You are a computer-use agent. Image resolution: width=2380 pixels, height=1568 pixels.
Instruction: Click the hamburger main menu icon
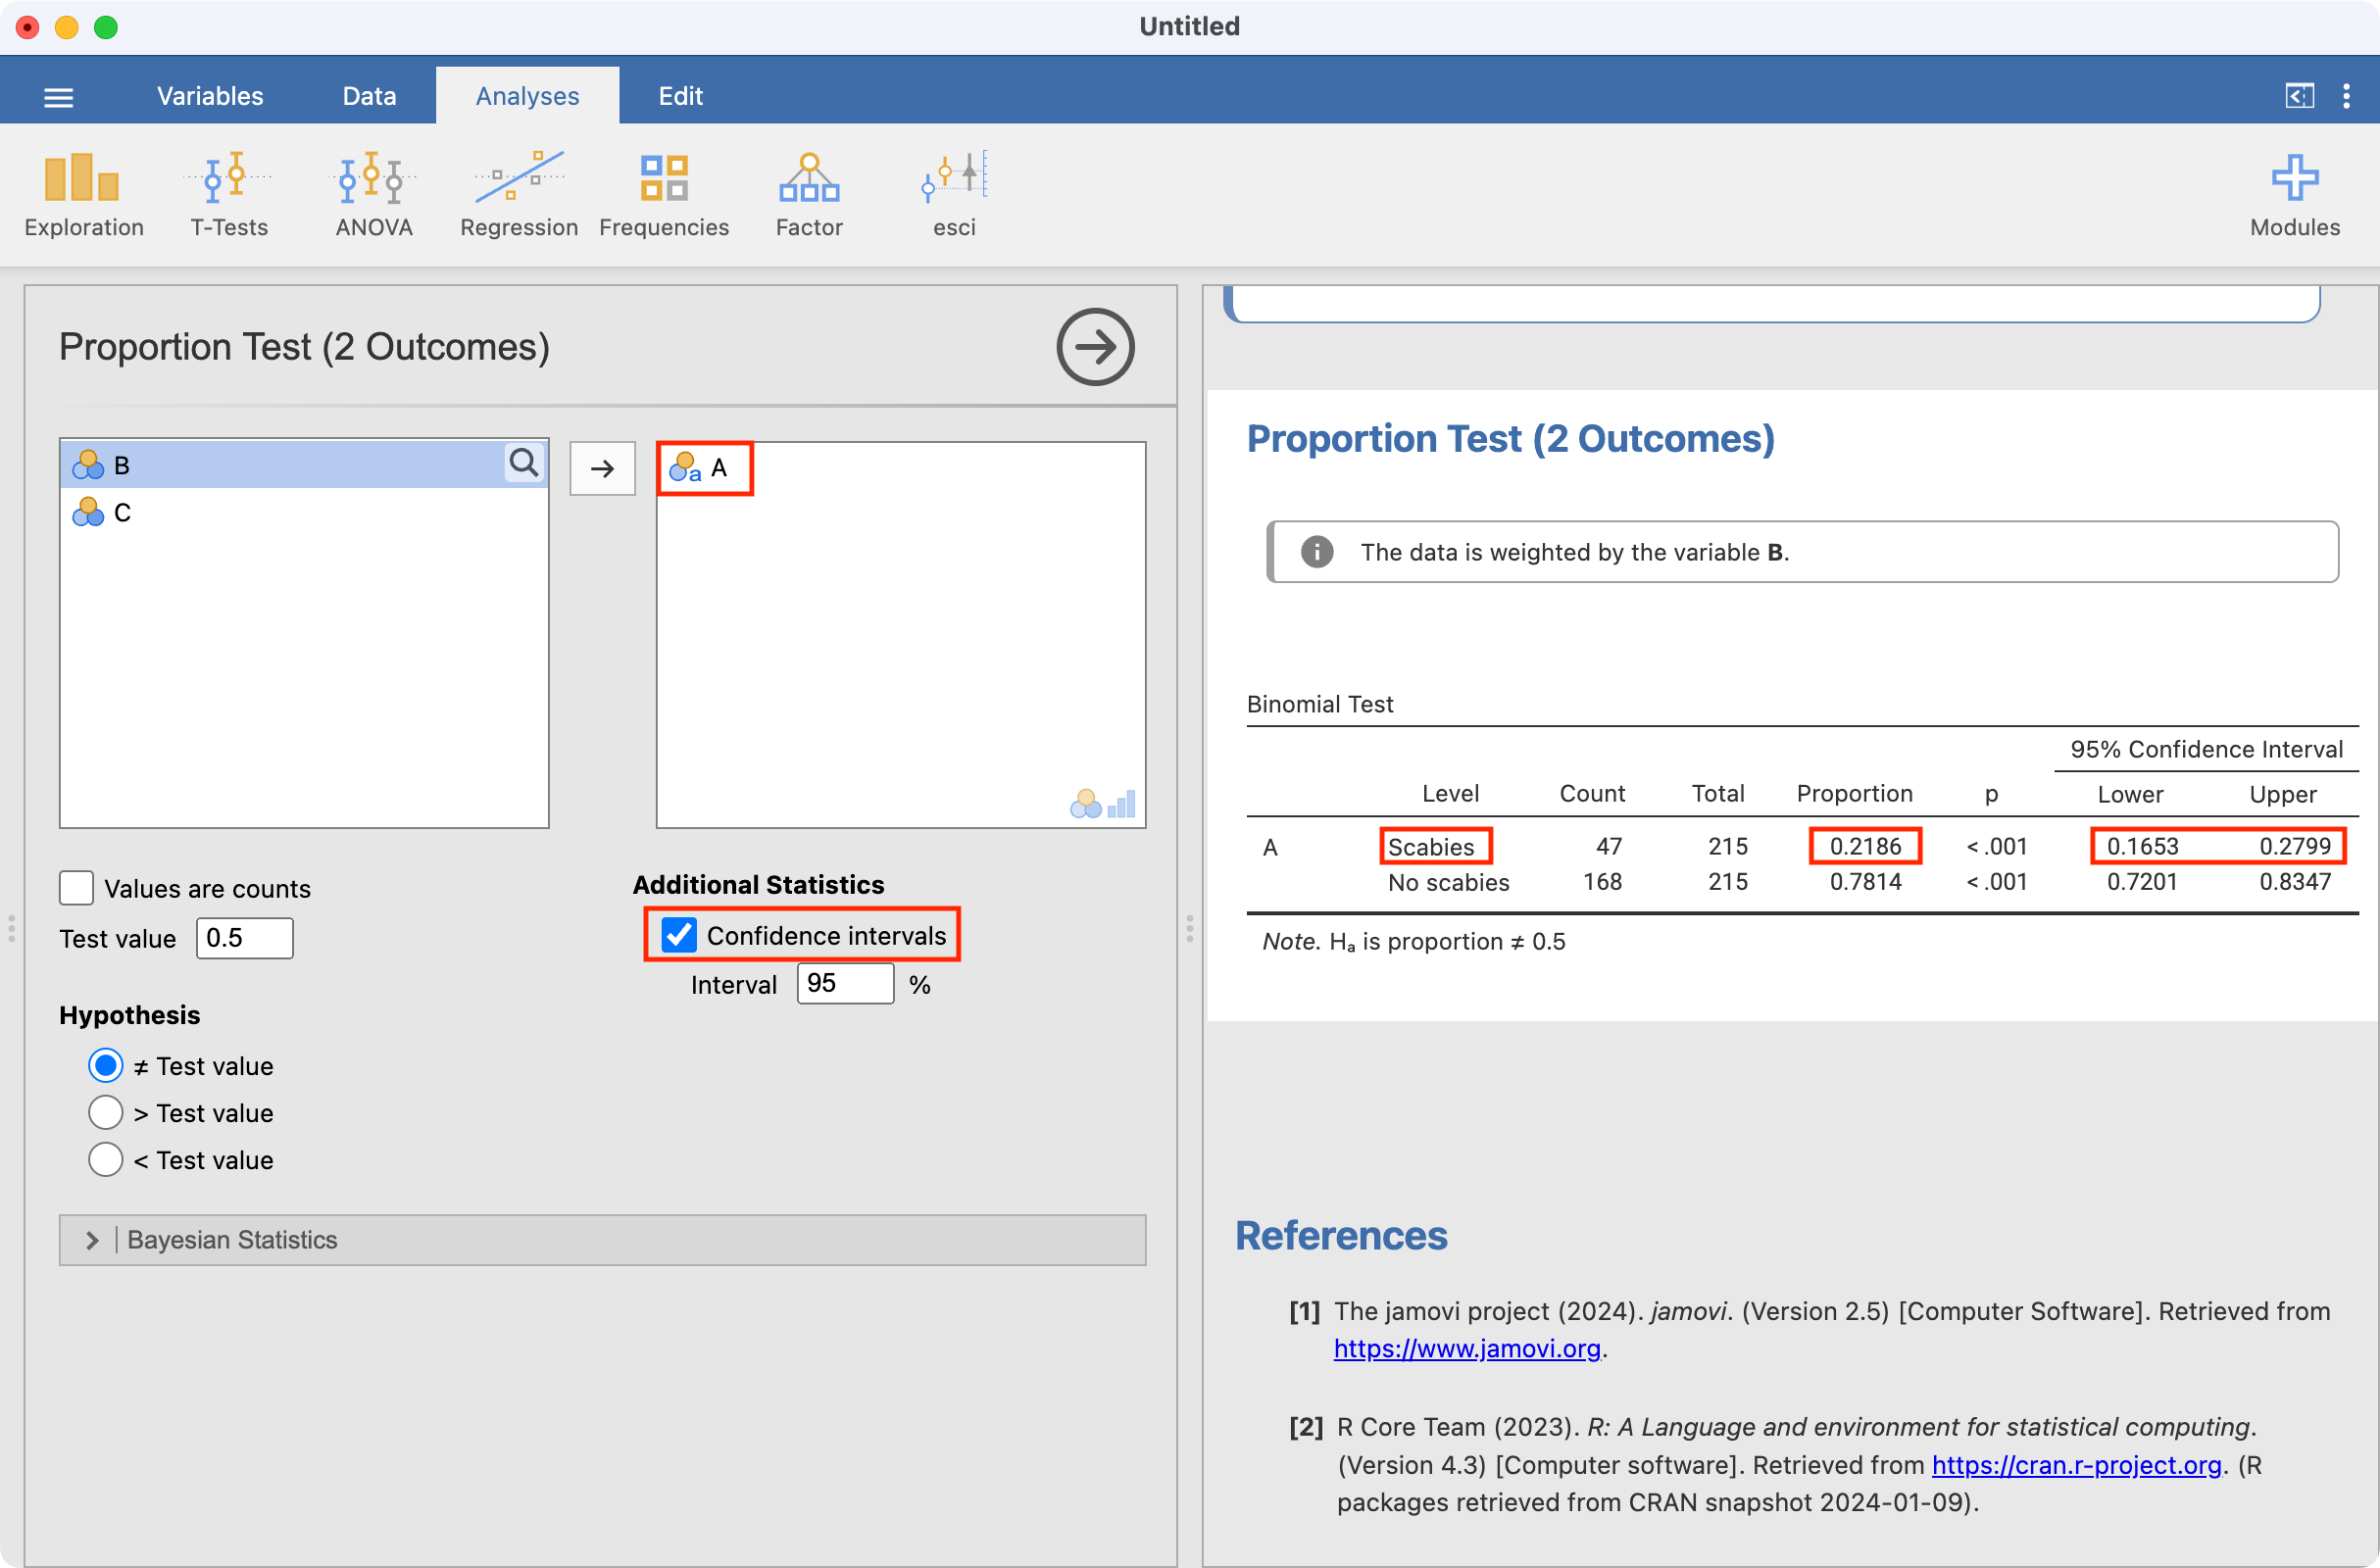[x=59, y=97]
